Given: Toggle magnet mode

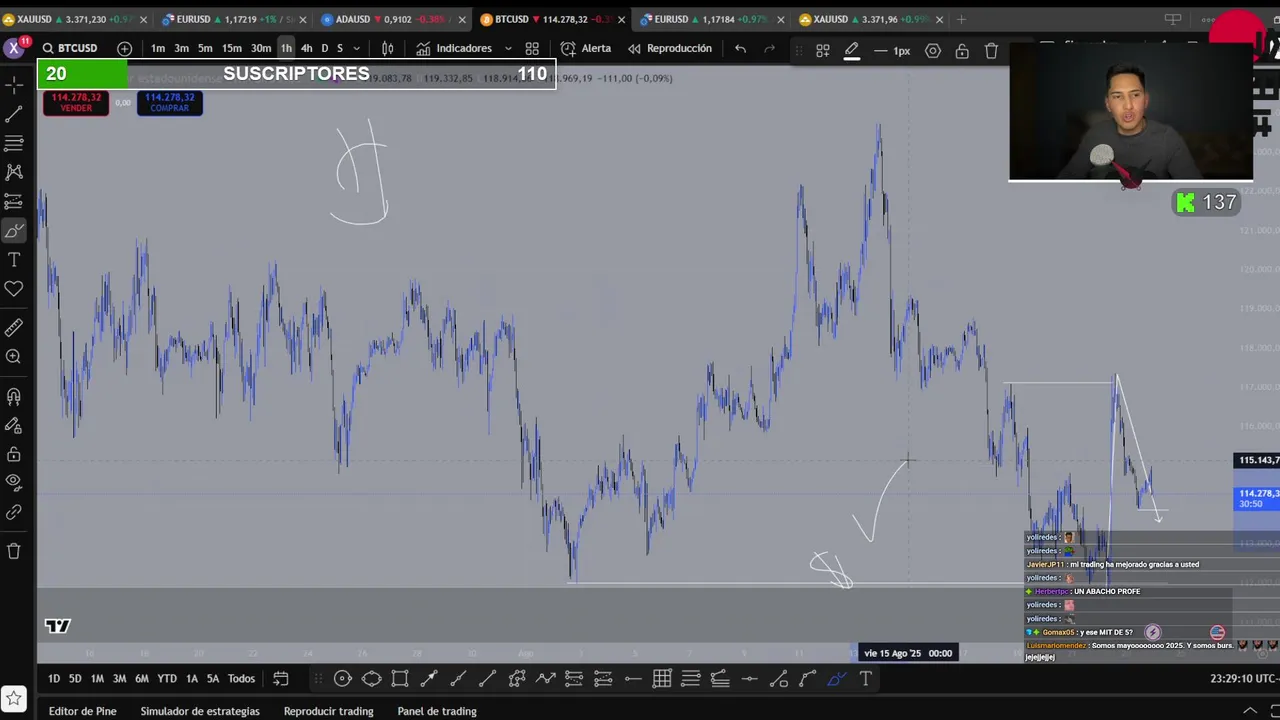Looking at the screenshot, I should pyautogui.click(x=14, y=397).
